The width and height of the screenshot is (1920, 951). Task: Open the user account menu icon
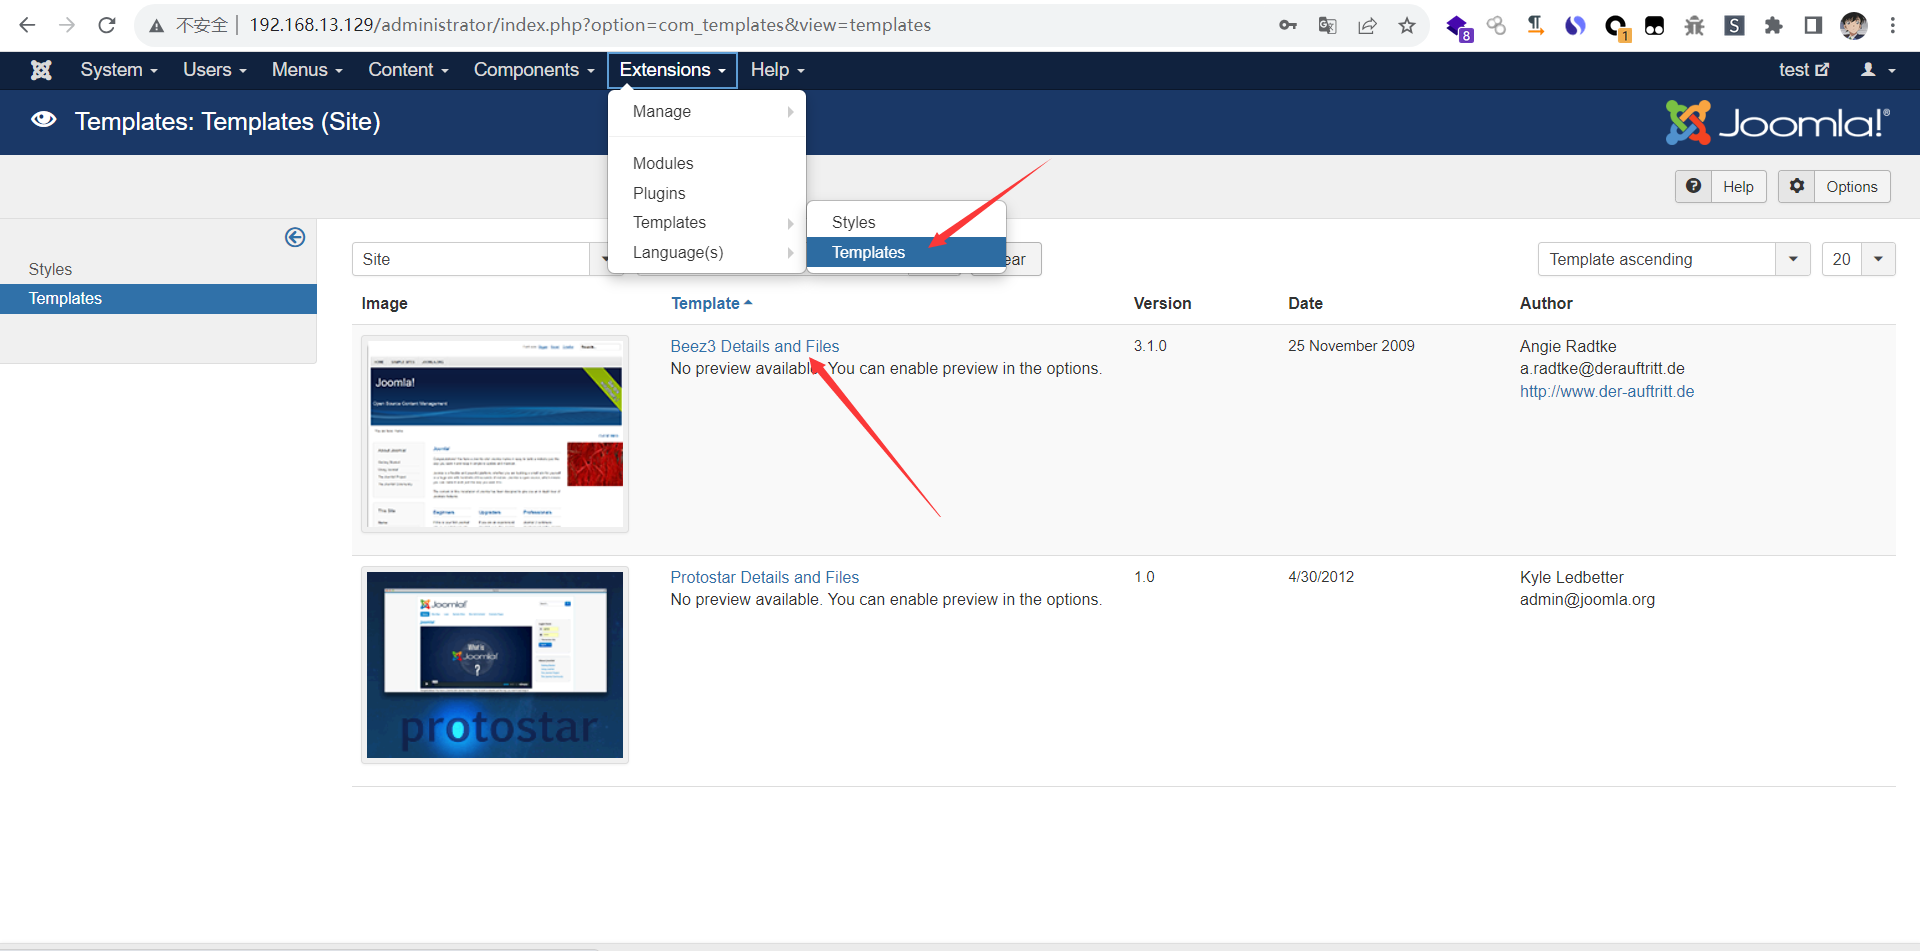click(1877, 70)
